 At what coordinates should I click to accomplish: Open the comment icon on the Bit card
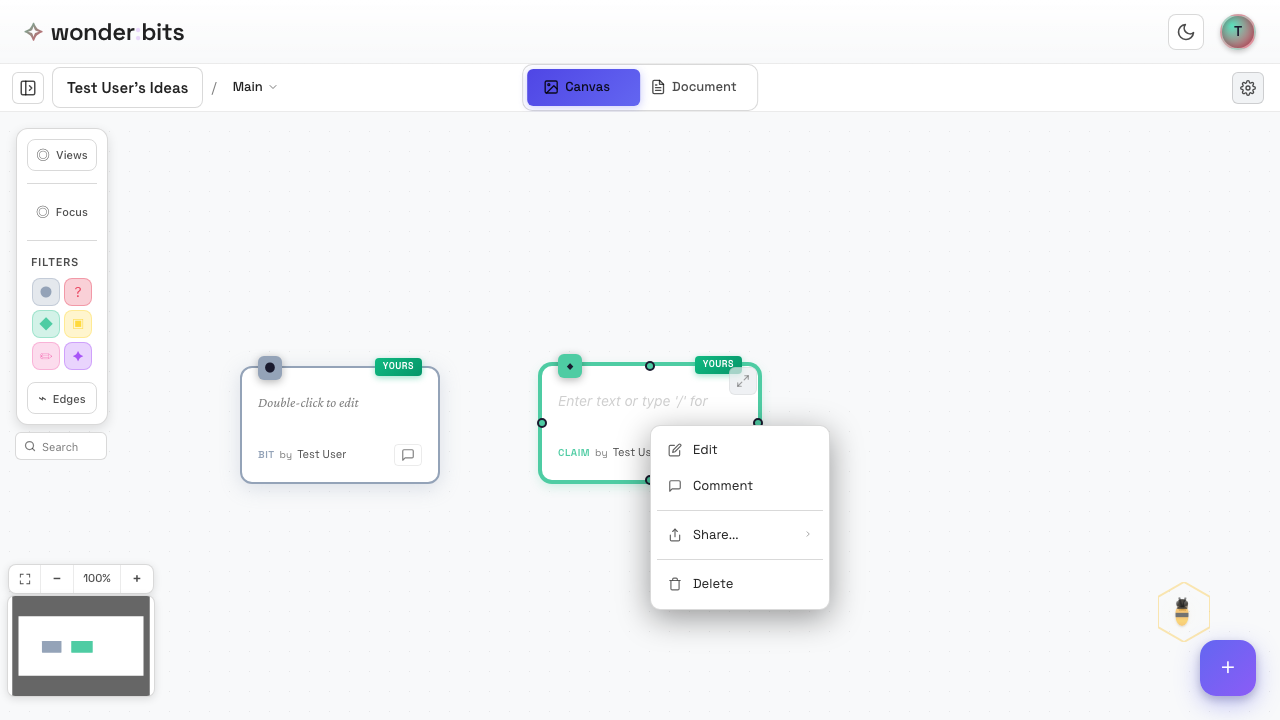click(407, 455)
